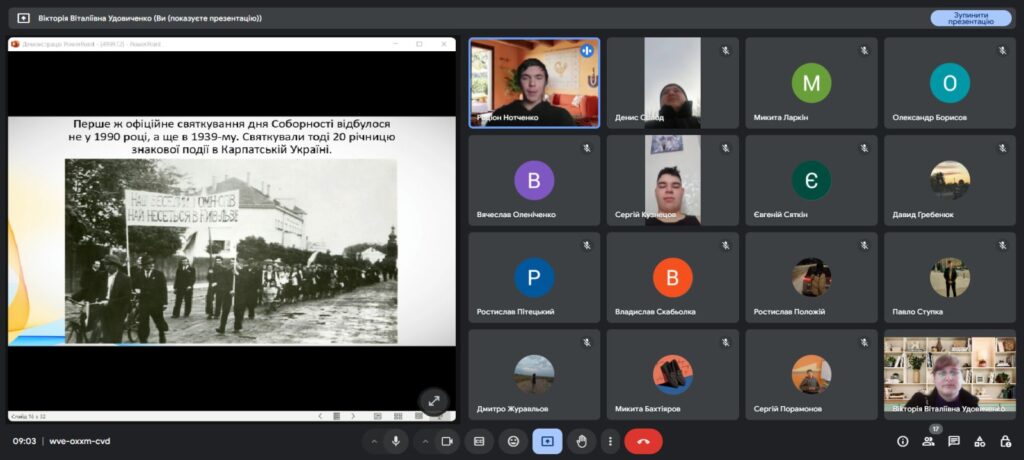Expand audio settings arrow beside microphone
The image size is (1024, 460).
pos(374,441)
